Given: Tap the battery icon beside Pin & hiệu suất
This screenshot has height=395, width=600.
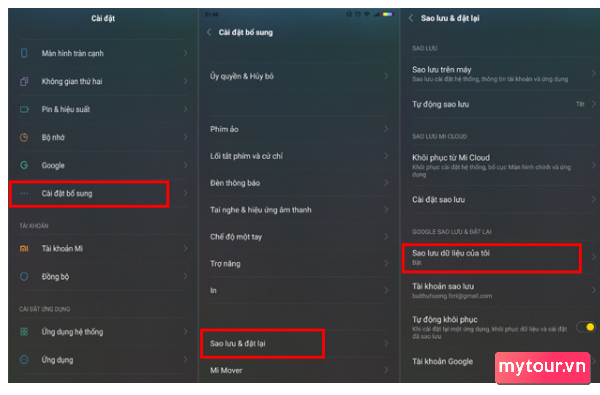Looking at the screenshot, I should click(24, 109).
